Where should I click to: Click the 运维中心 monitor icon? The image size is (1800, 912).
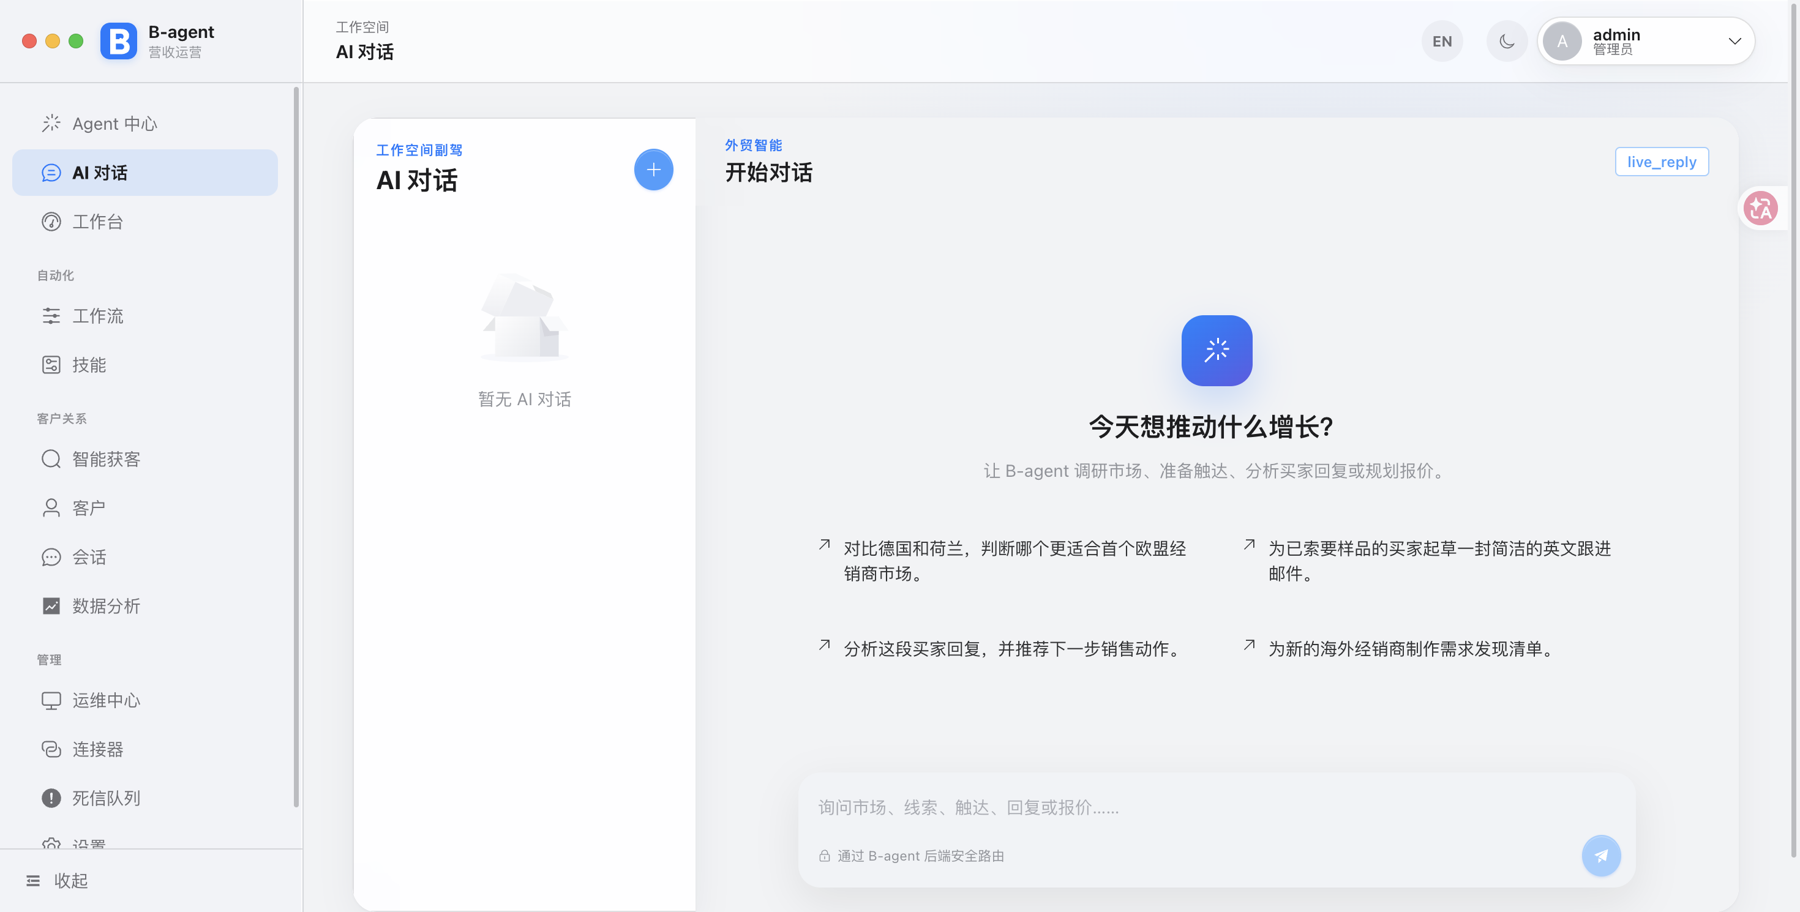[x=51, y=700]
